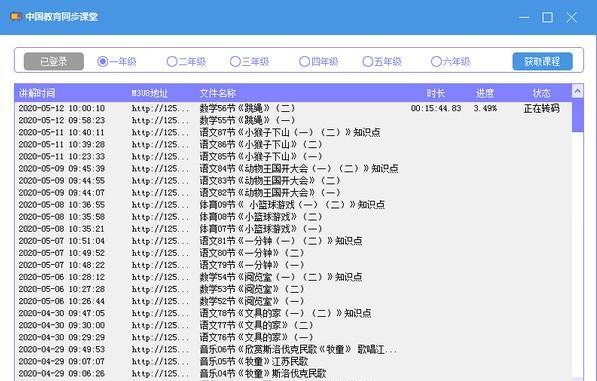Click the M3U8 URL in the 语文87节 row

click(x=160, y=132)
